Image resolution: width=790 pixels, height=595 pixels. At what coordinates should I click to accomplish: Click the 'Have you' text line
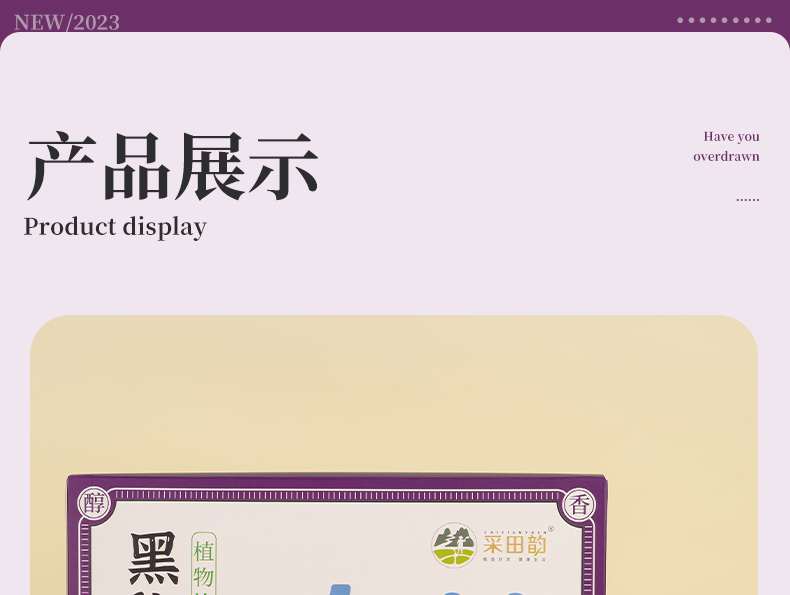731,137
